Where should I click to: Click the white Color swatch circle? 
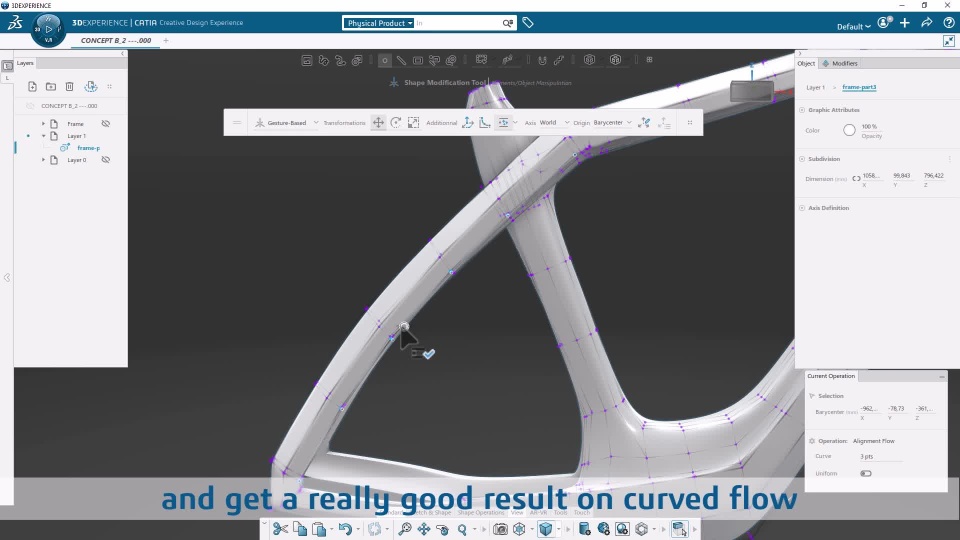click(849, 130)
